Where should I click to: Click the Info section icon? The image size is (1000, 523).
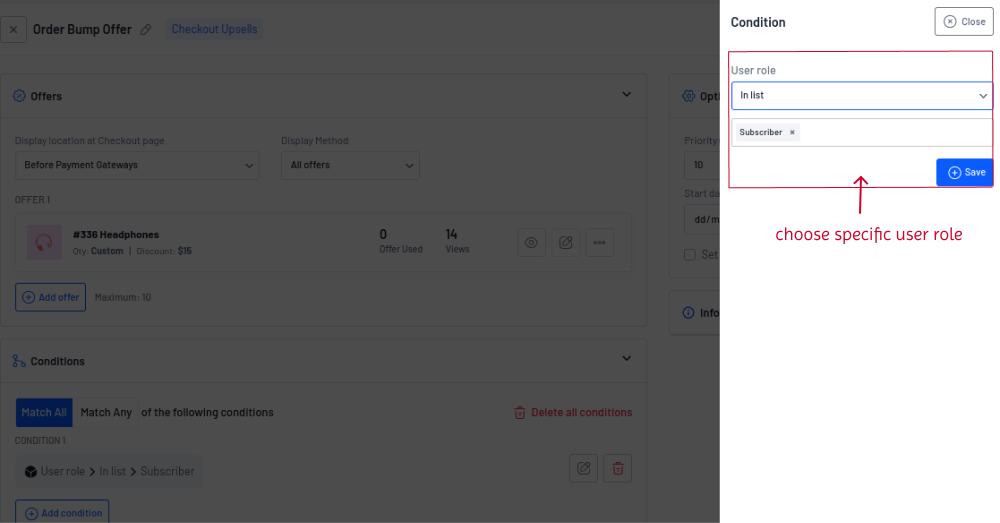tap(689, 313)
